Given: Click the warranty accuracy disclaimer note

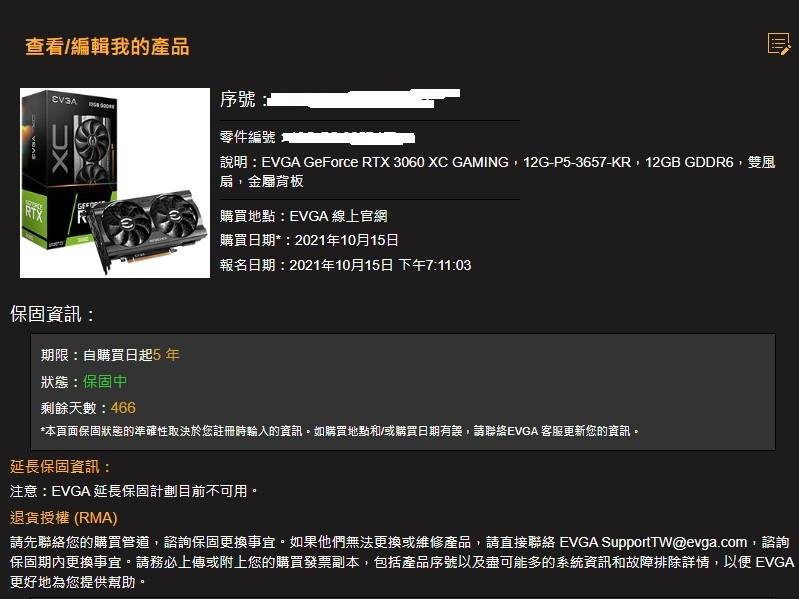Looking at the screenshot, I should 340,431.
